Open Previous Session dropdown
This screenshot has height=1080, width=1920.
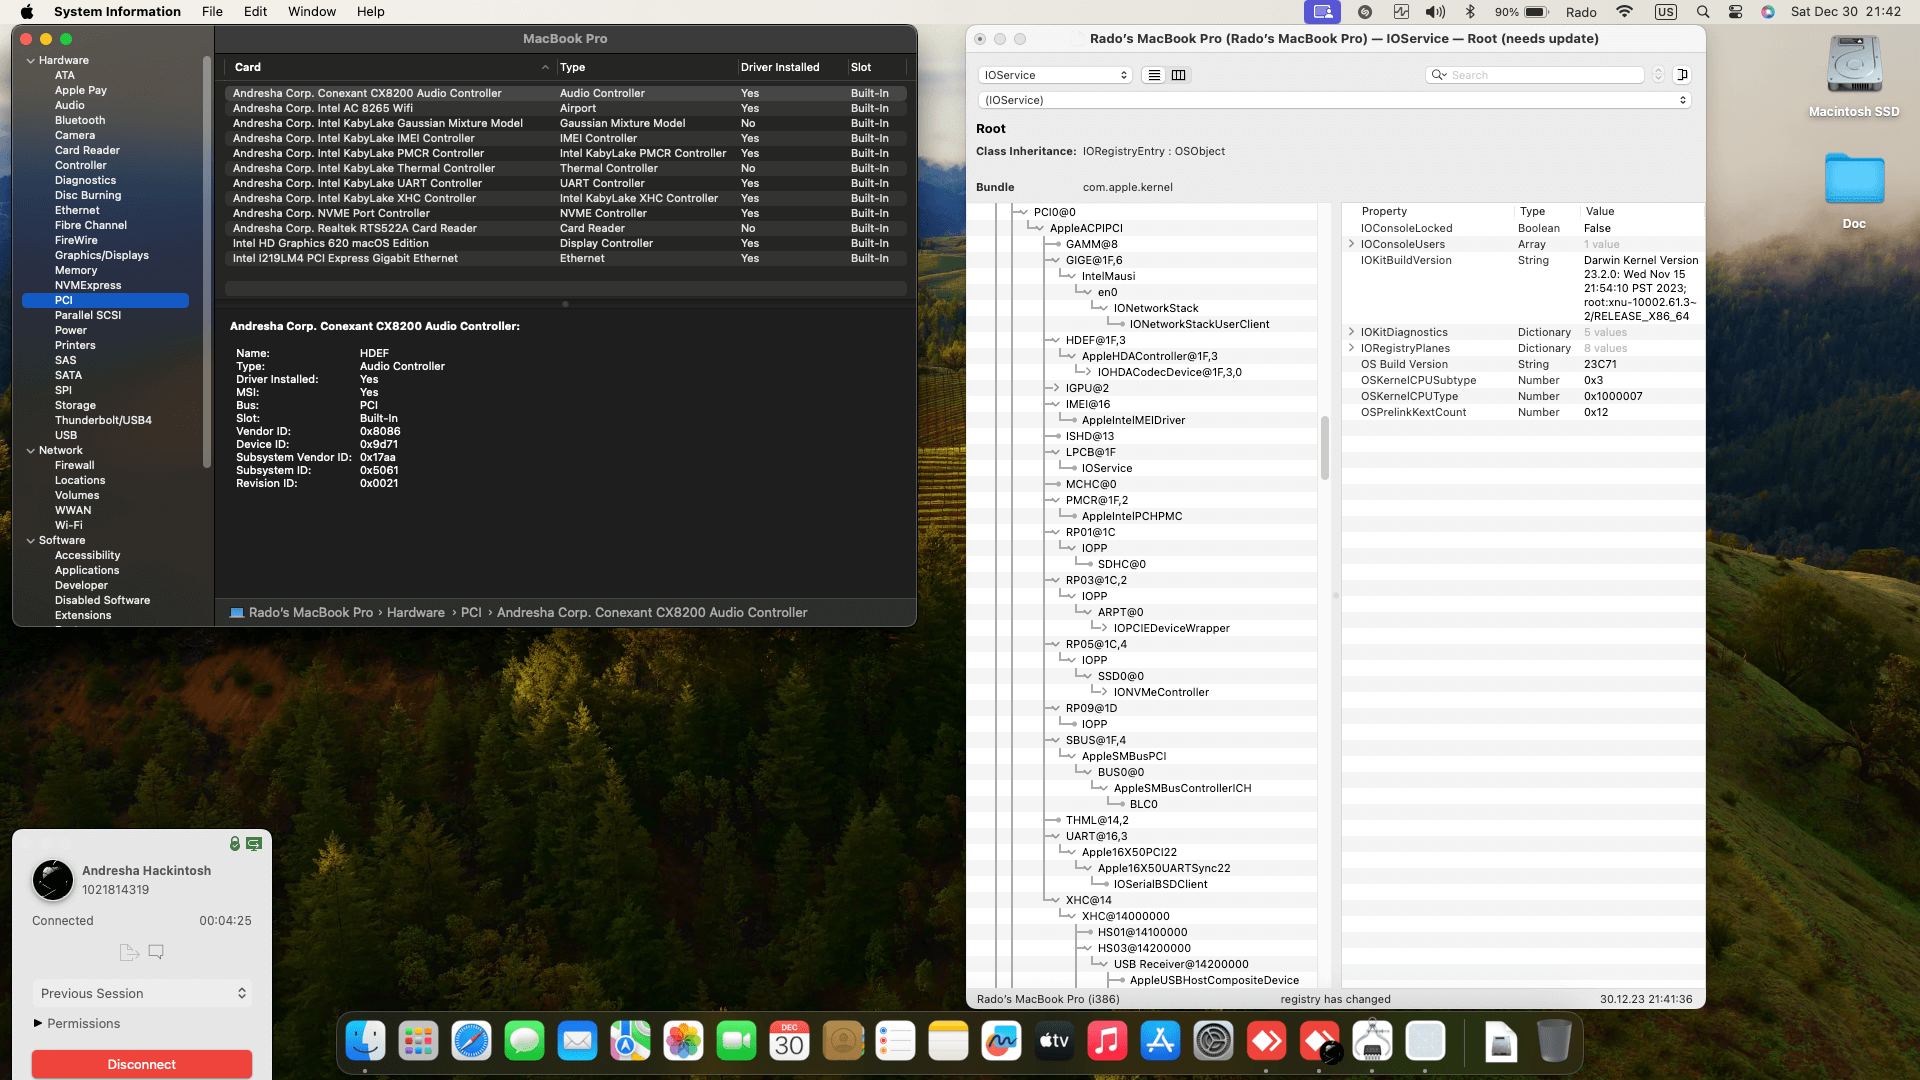click(142, 993)
